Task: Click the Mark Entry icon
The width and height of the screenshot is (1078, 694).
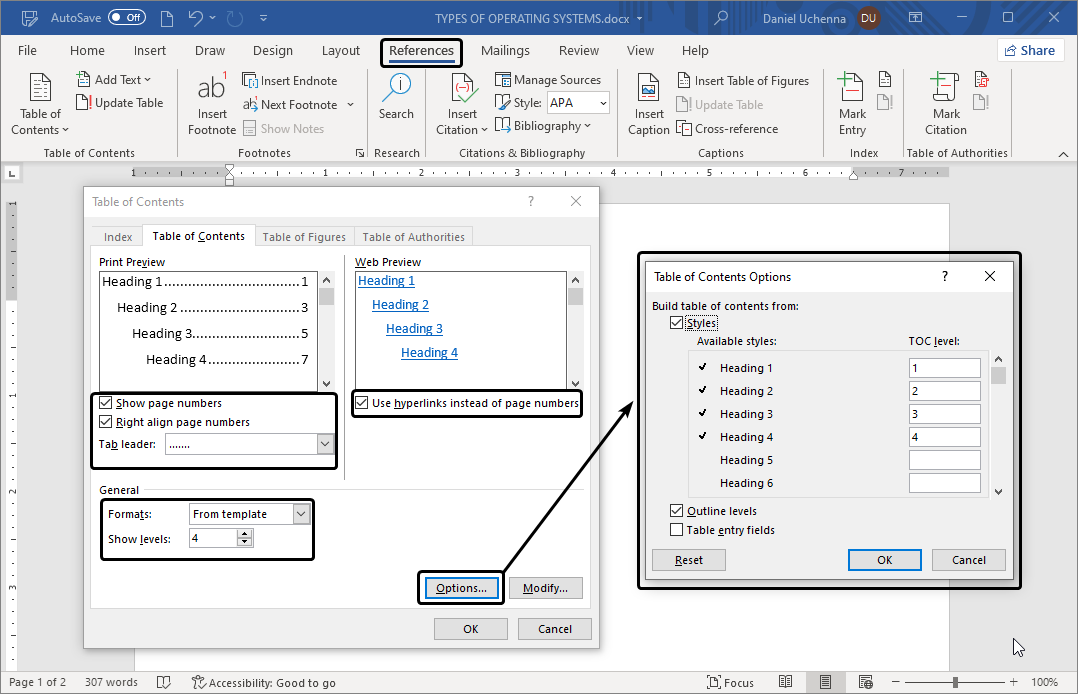Action: pos(852,90)
